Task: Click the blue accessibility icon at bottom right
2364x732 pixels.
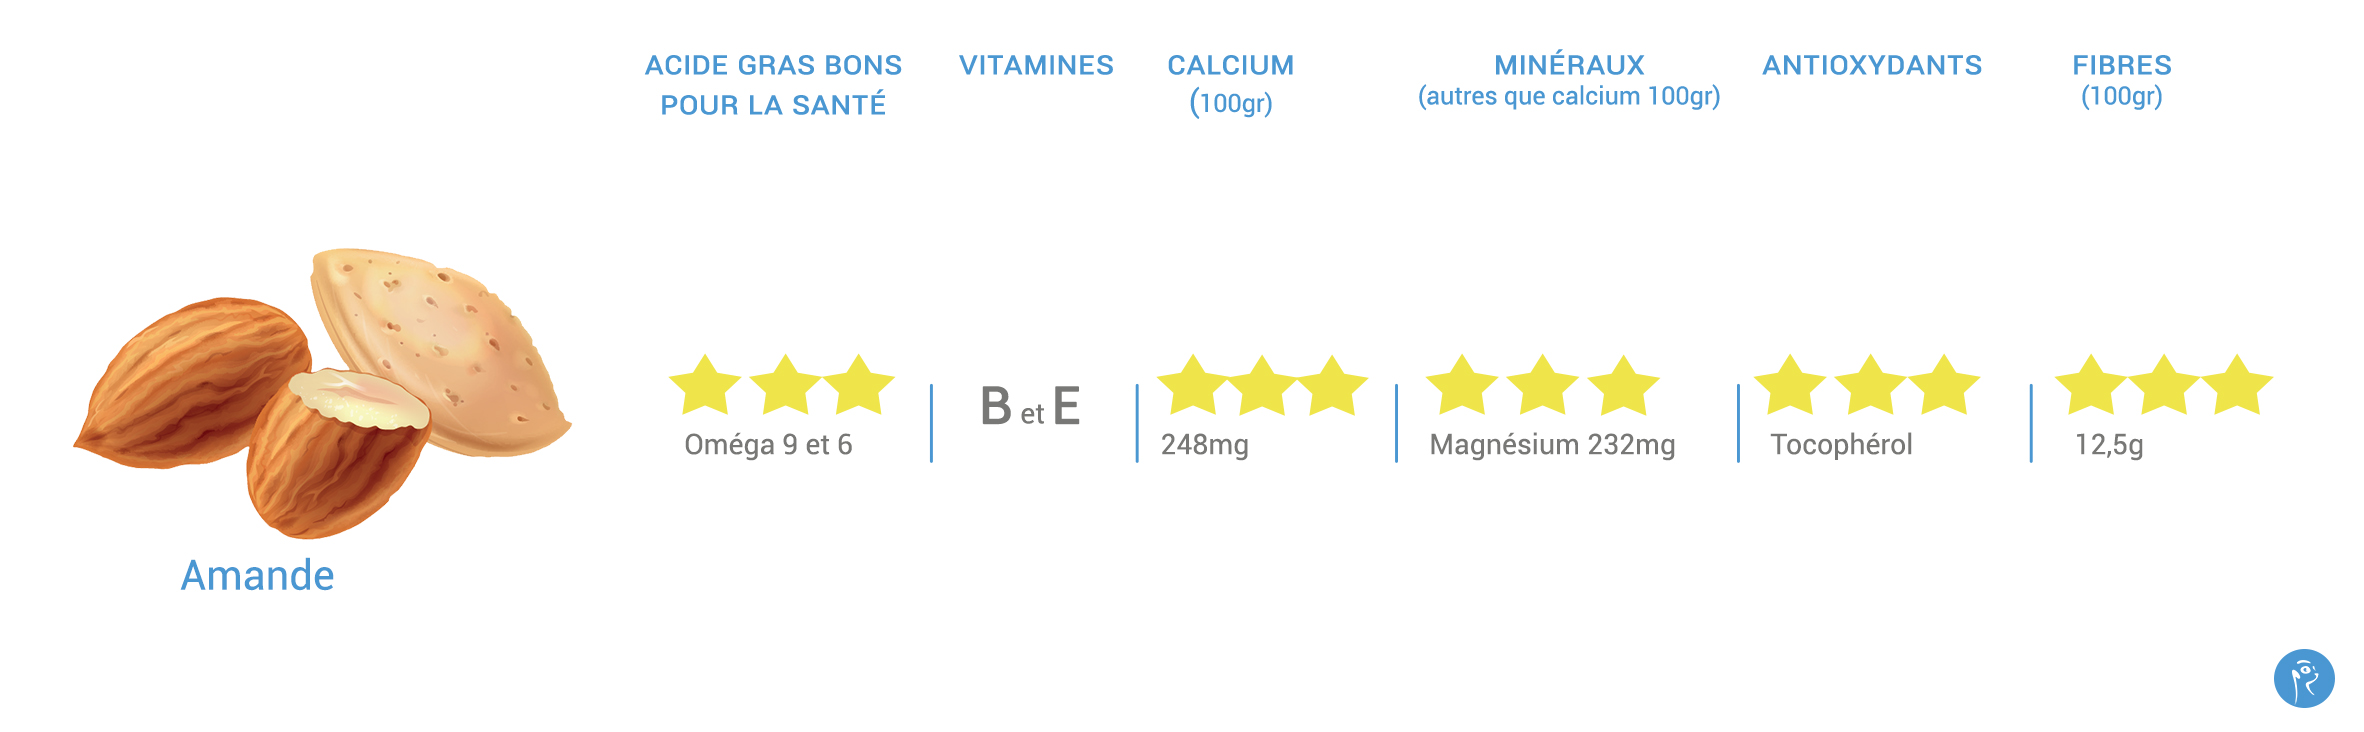Action: (x=2304, y=678)
